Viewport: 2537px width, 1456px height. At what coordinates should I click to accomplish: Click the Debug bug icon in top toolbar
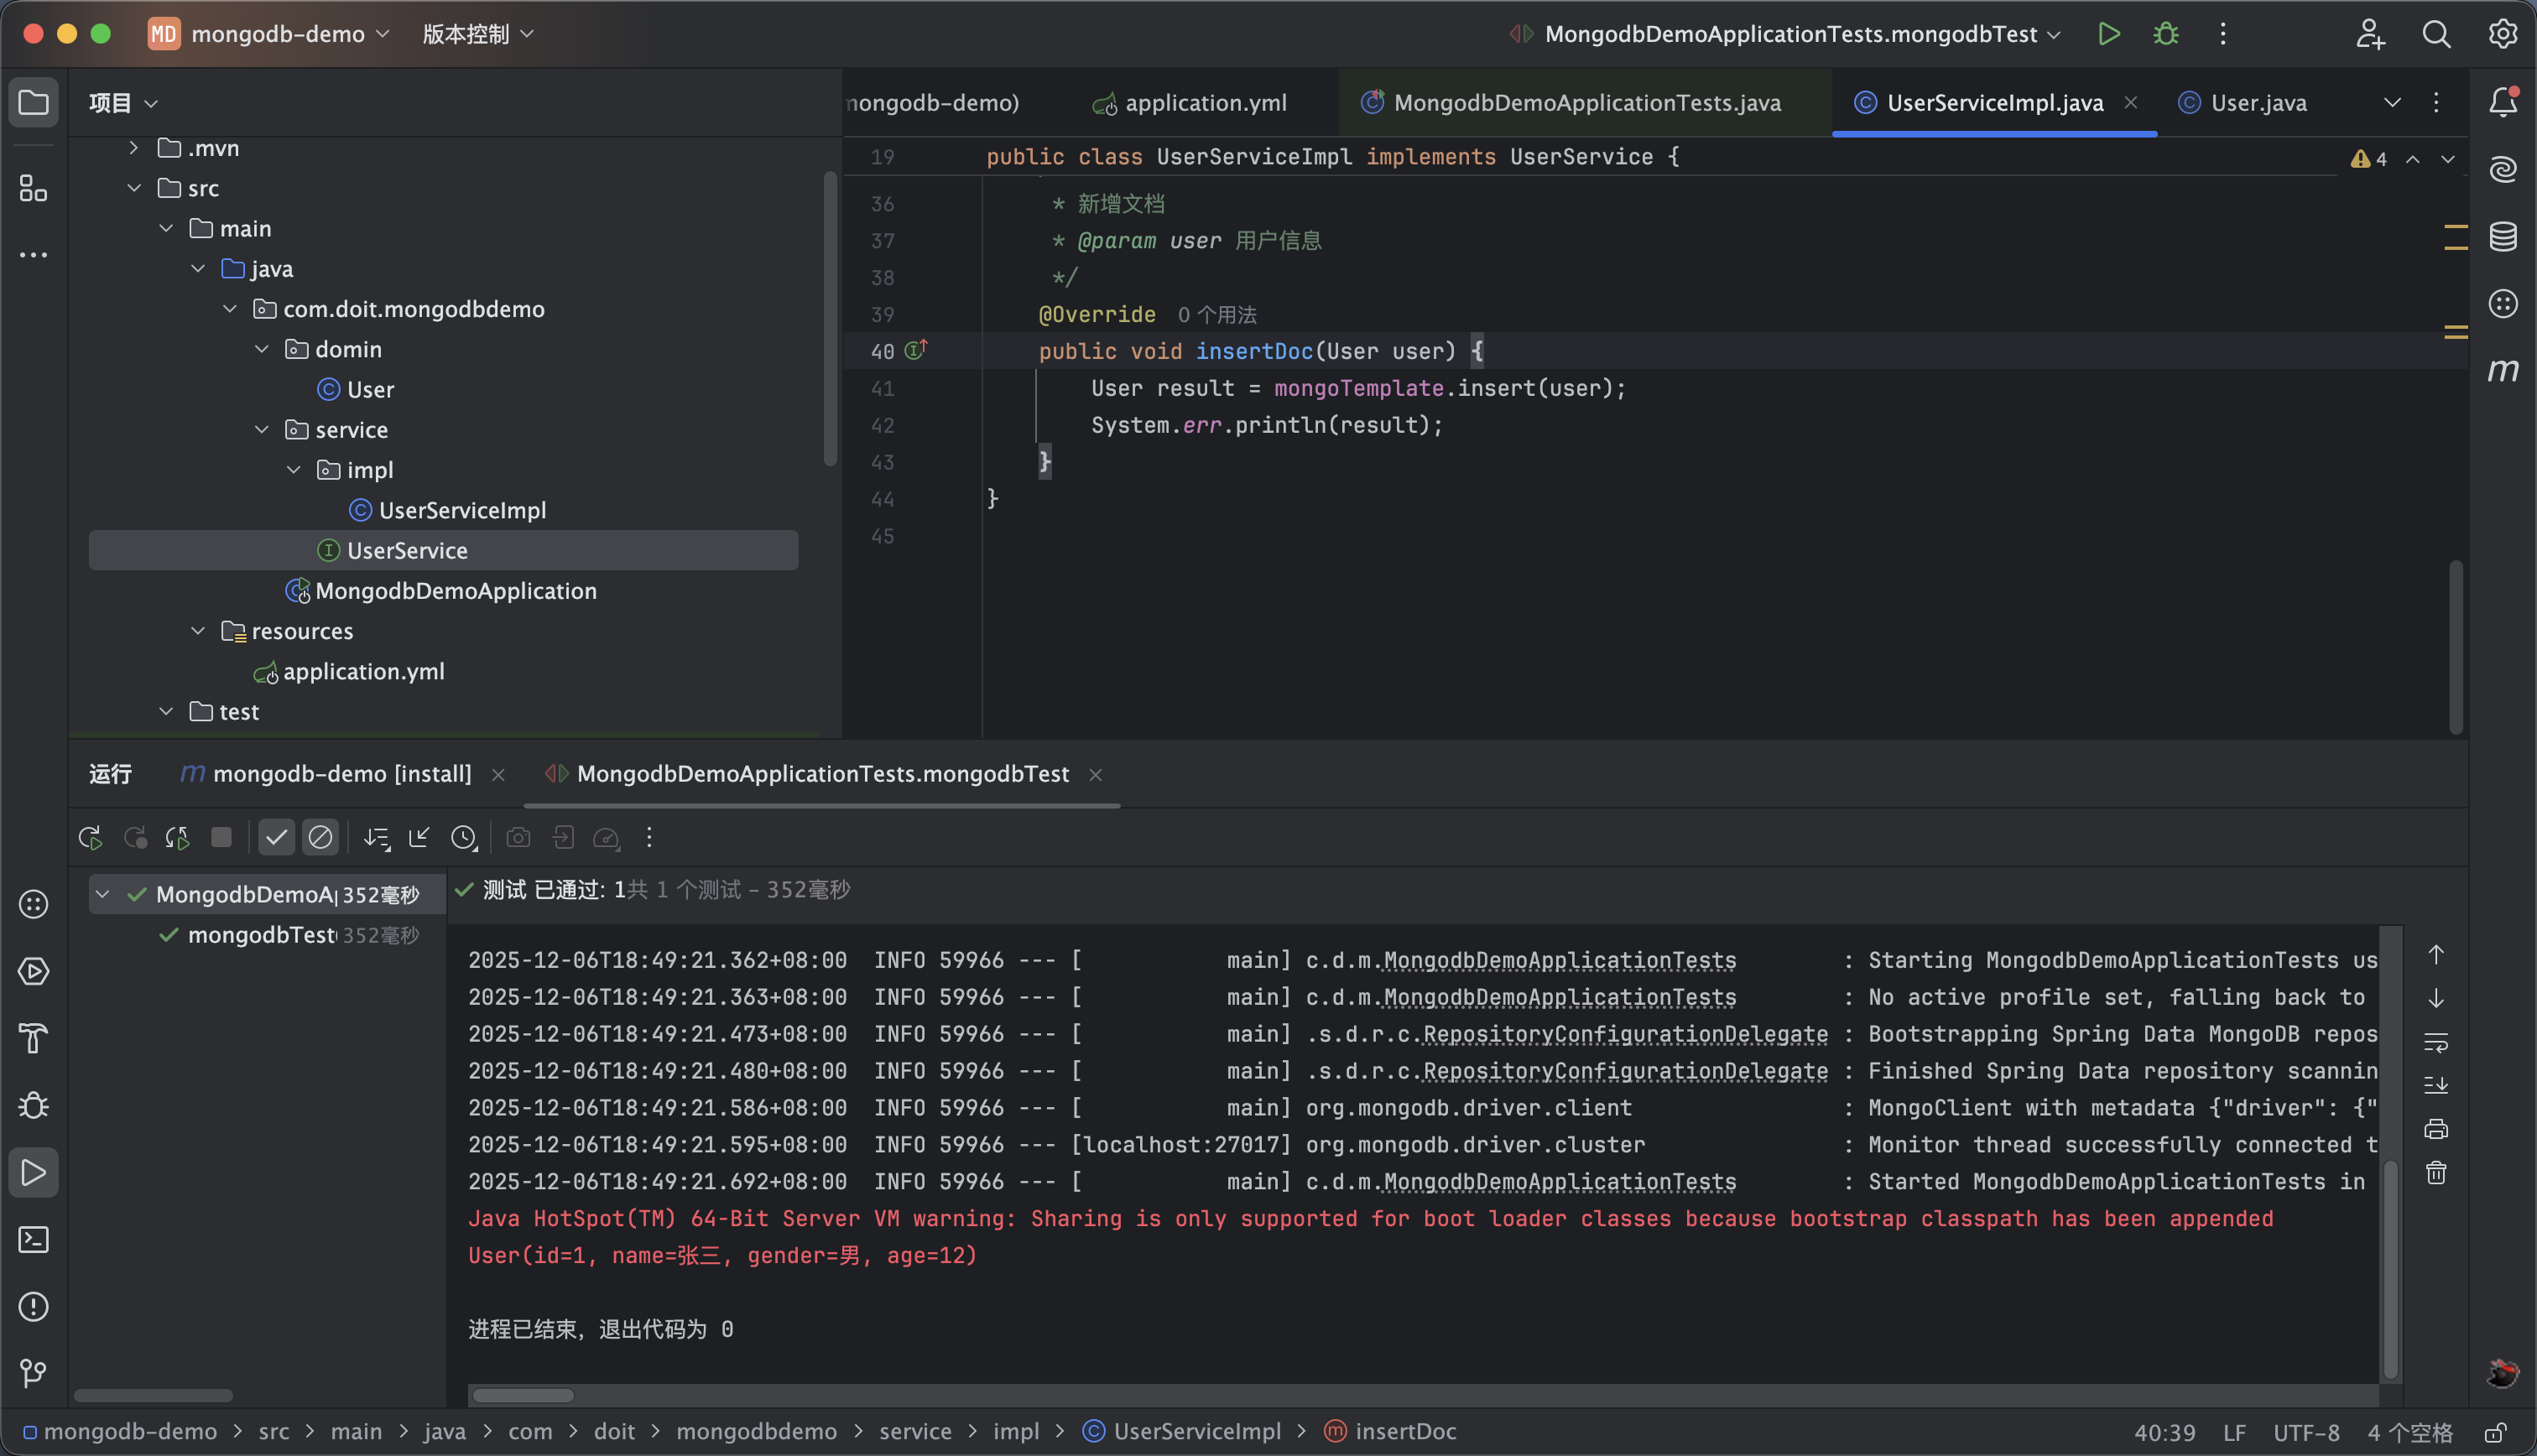(2165, 34)
